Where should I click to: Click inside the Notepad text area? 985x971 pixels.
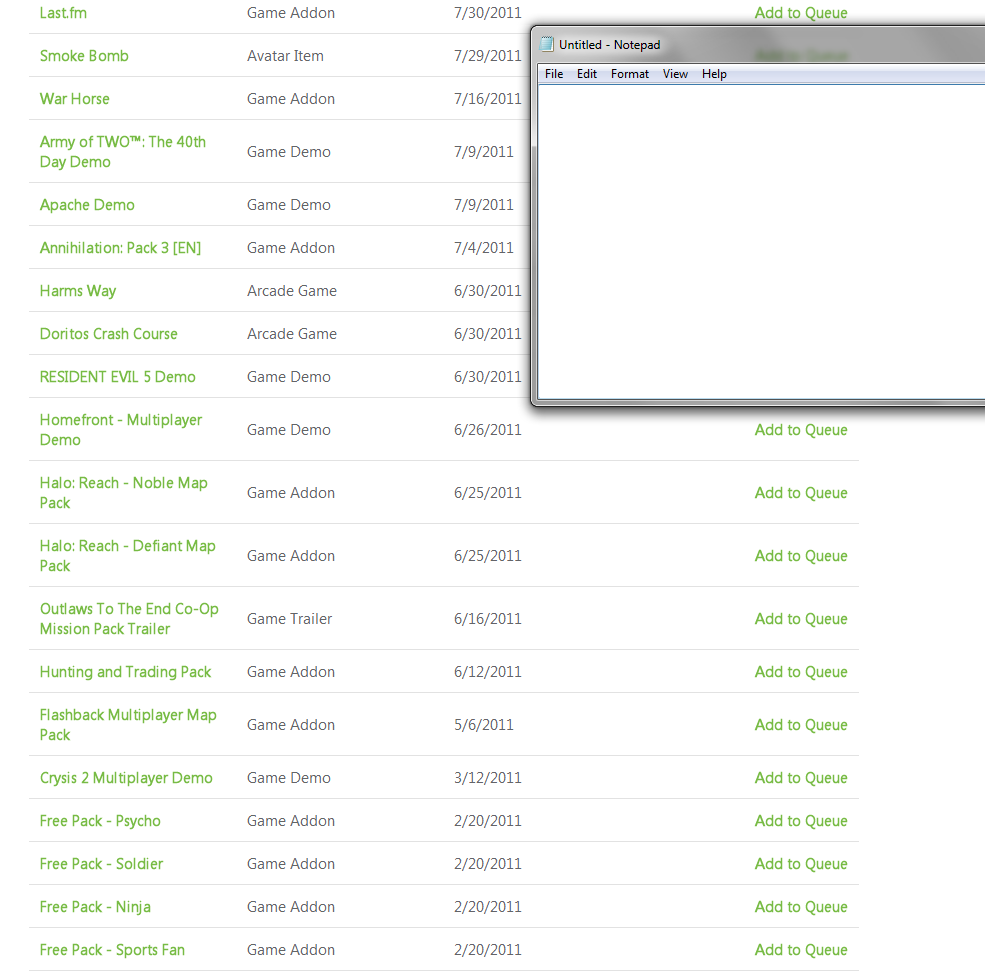pyautogui.click(x=761, y=242)
